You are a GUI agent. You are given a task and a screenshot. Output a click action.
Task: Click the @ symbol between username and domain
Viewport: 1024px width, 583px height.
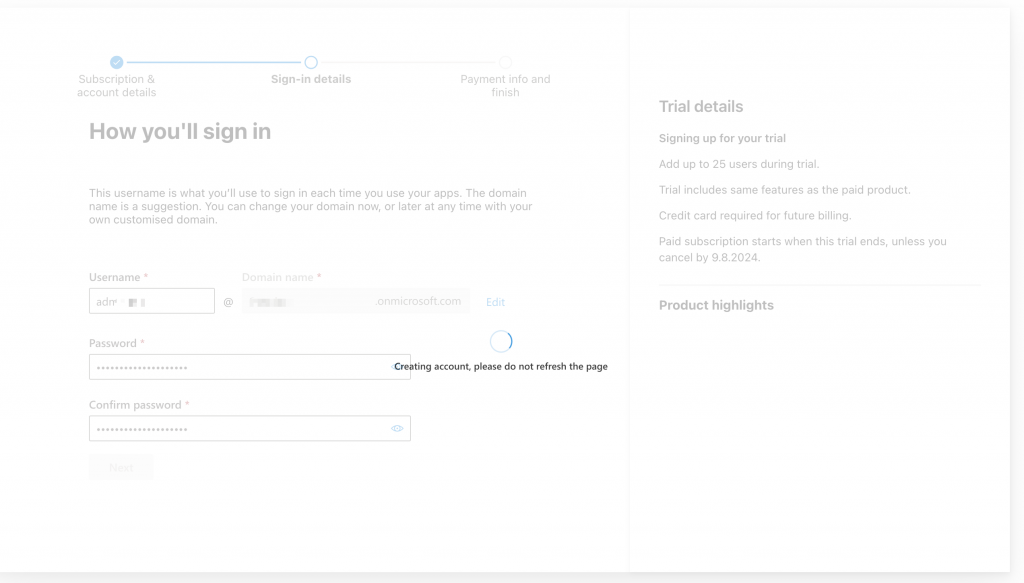point(228,302)
